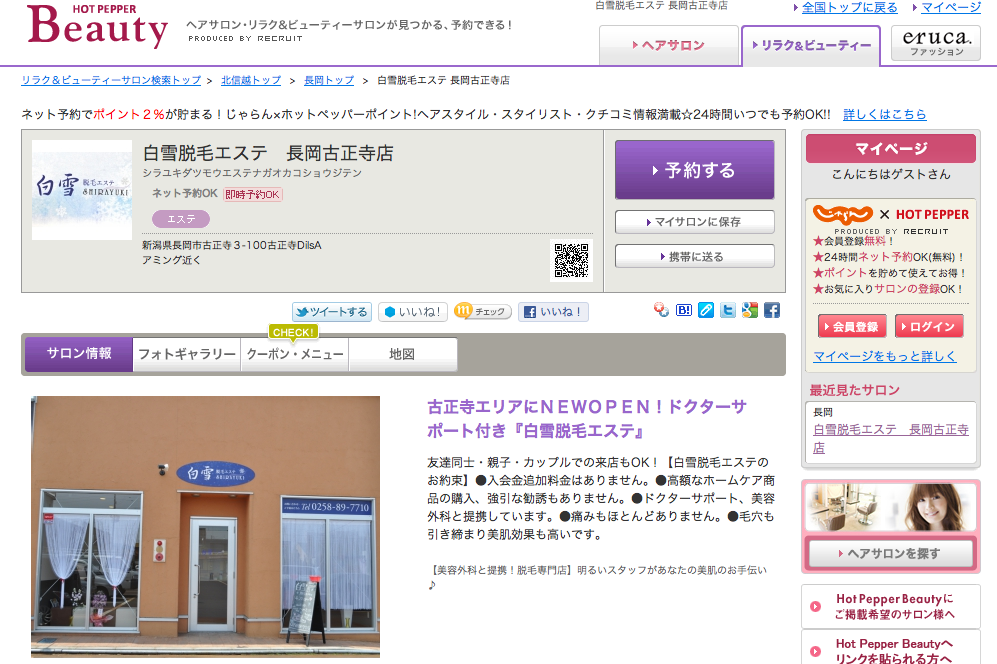The width and height of the screenshot is (997, 664).
Task: Click the Facebook いいね! like button
Action: click(x=553, y=312)
